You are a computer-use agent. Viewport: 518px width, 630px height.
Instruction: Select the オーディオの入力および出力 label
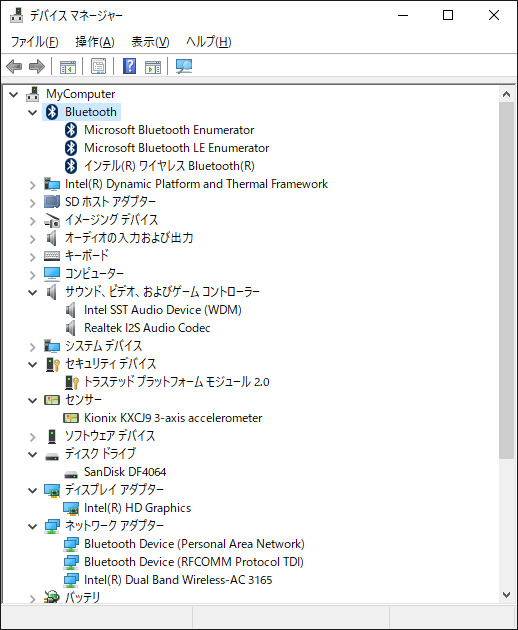point(129,238)
